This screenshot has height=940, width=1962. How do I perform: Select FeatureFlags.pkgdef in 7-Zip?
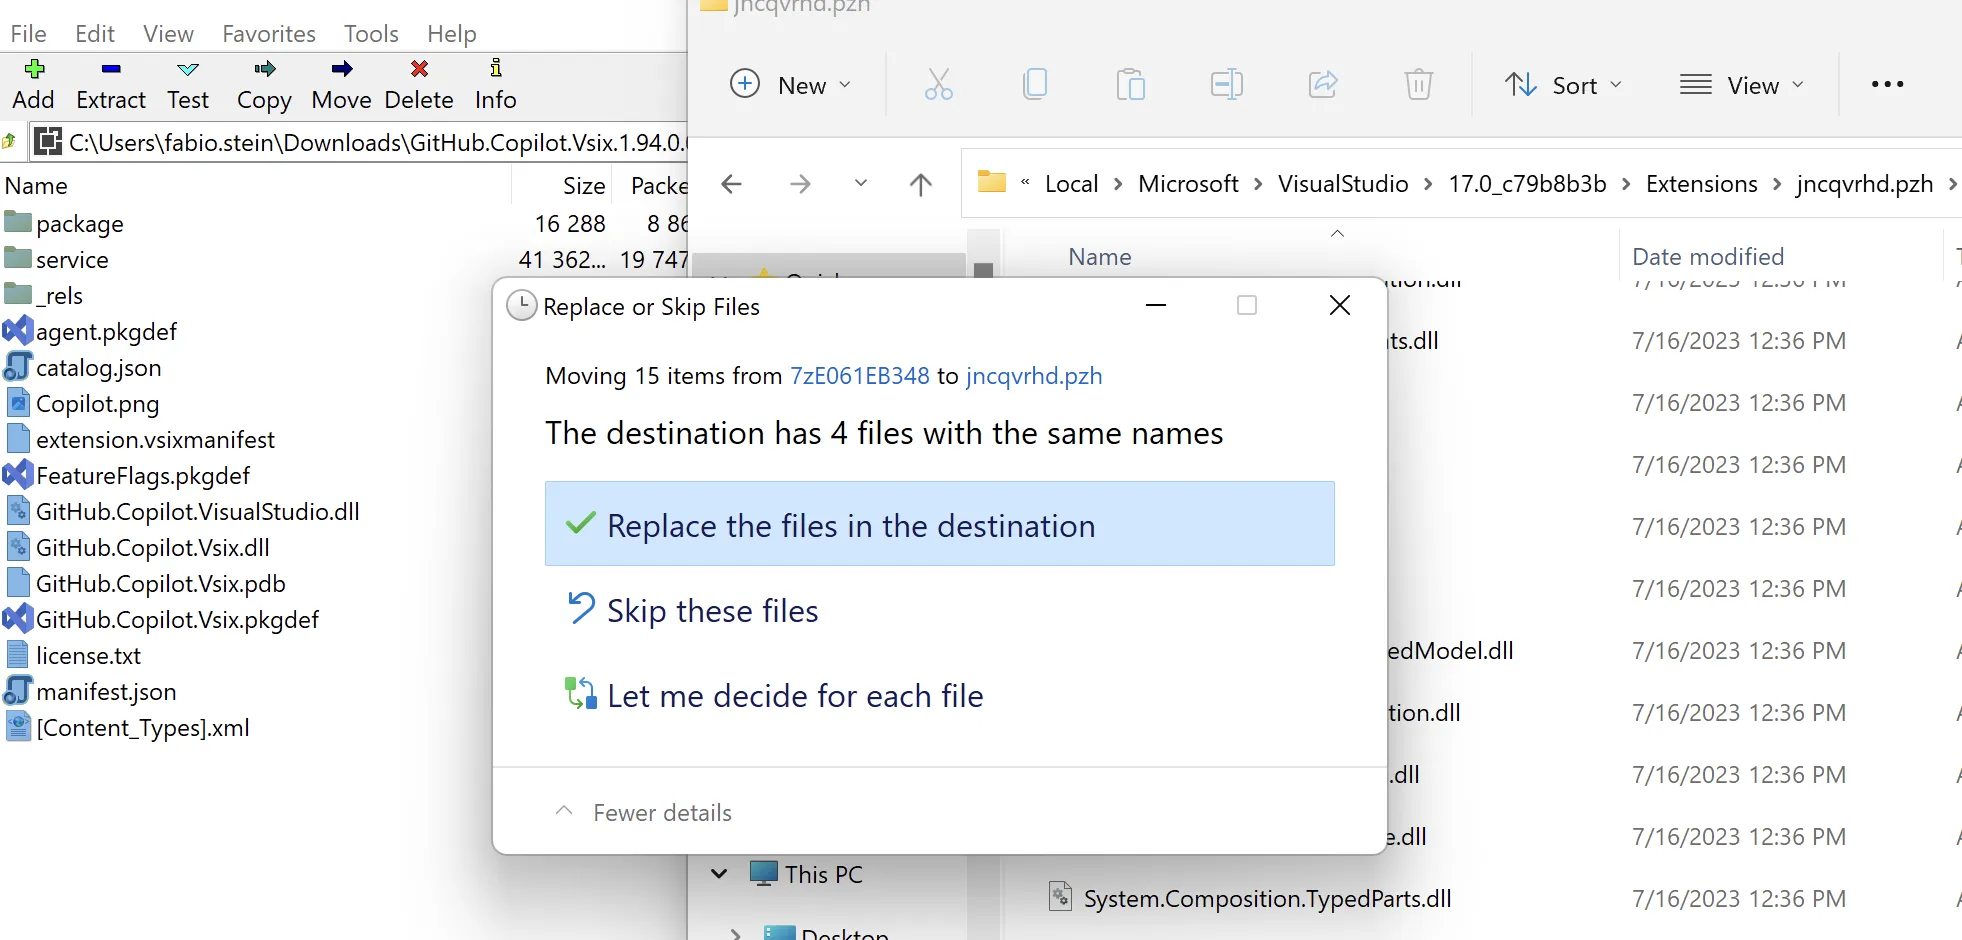point(127,475)
